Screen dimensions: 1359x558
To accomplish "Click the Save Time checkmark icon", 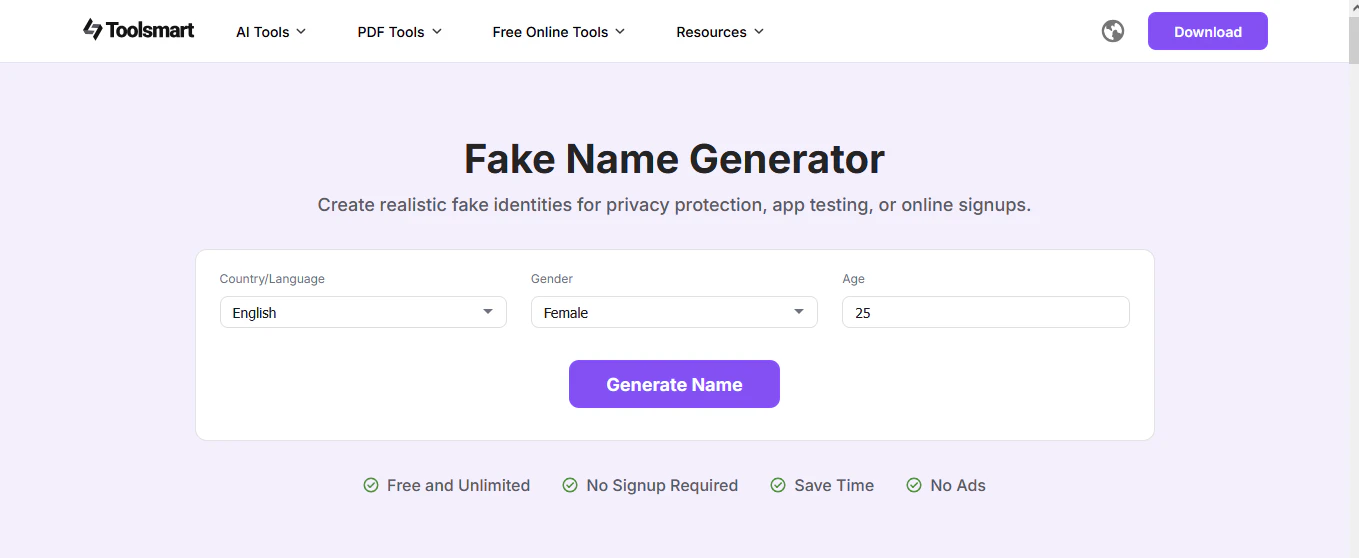I will [x=778, y=485].
